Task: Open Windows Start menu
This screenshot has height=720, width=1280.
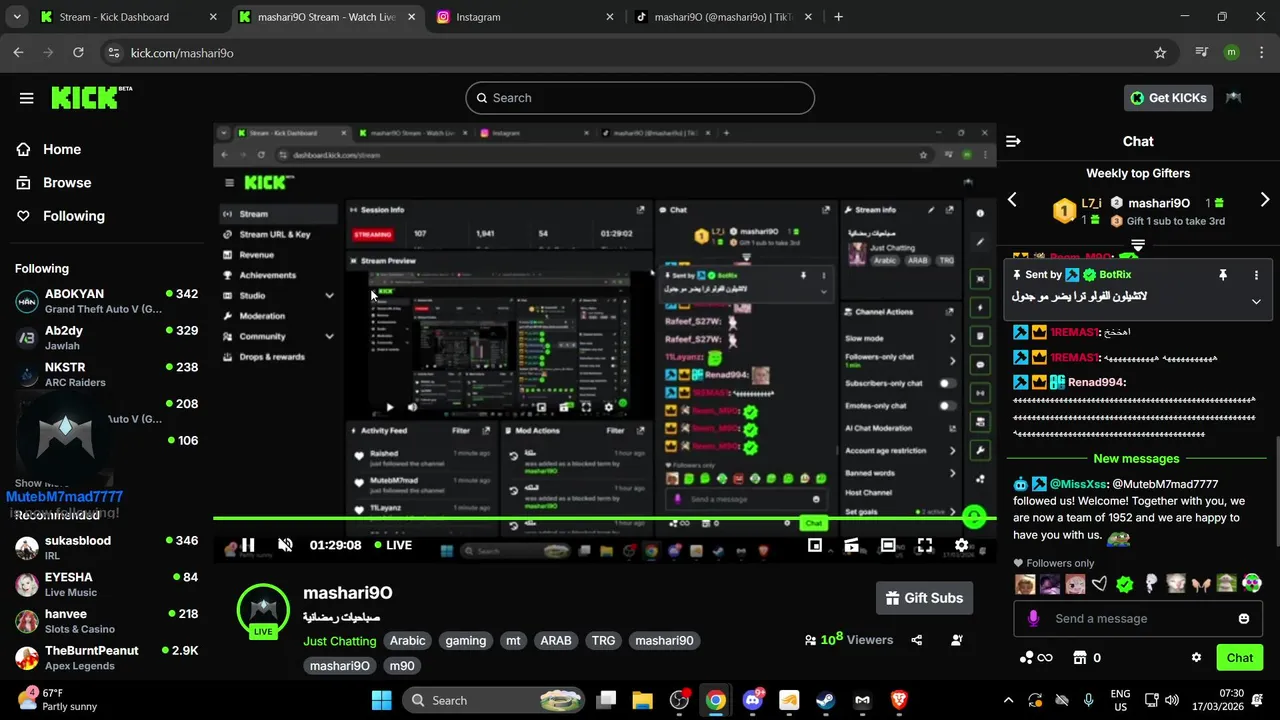Action: (x=381, y=700)
